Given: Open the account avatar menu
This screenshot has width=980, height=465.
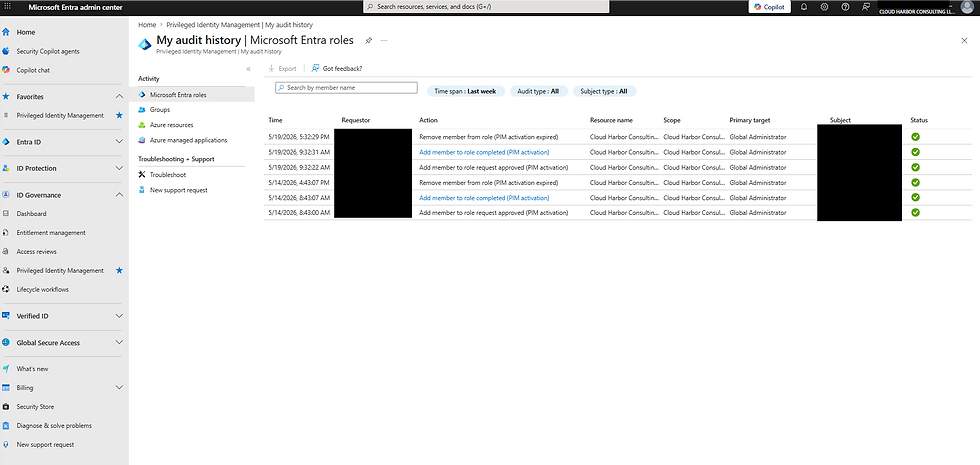Looking at the screenshot, I should tap(967, 7).
